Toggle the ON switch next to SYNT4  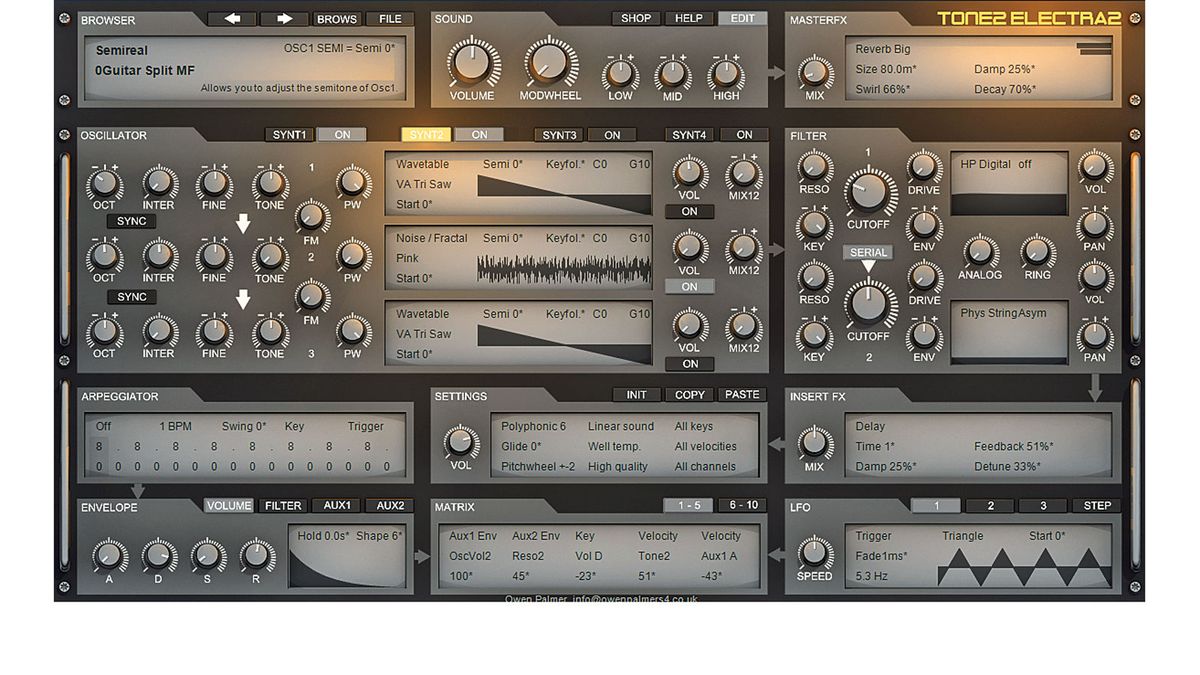pos(744,135)
